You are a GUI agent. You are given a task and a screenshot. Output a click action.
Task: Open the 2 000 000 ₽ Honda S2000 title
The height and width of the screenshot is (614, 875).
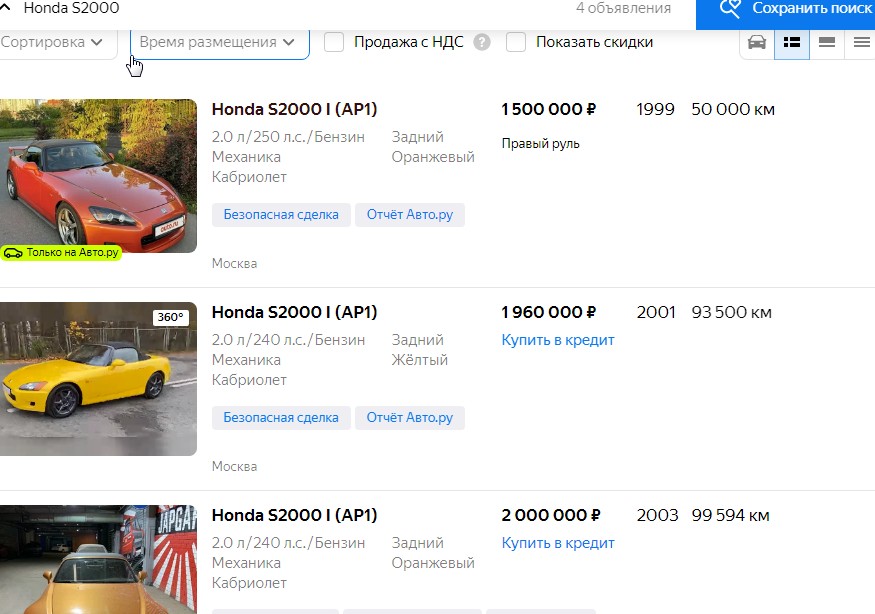tap(294, 515)
